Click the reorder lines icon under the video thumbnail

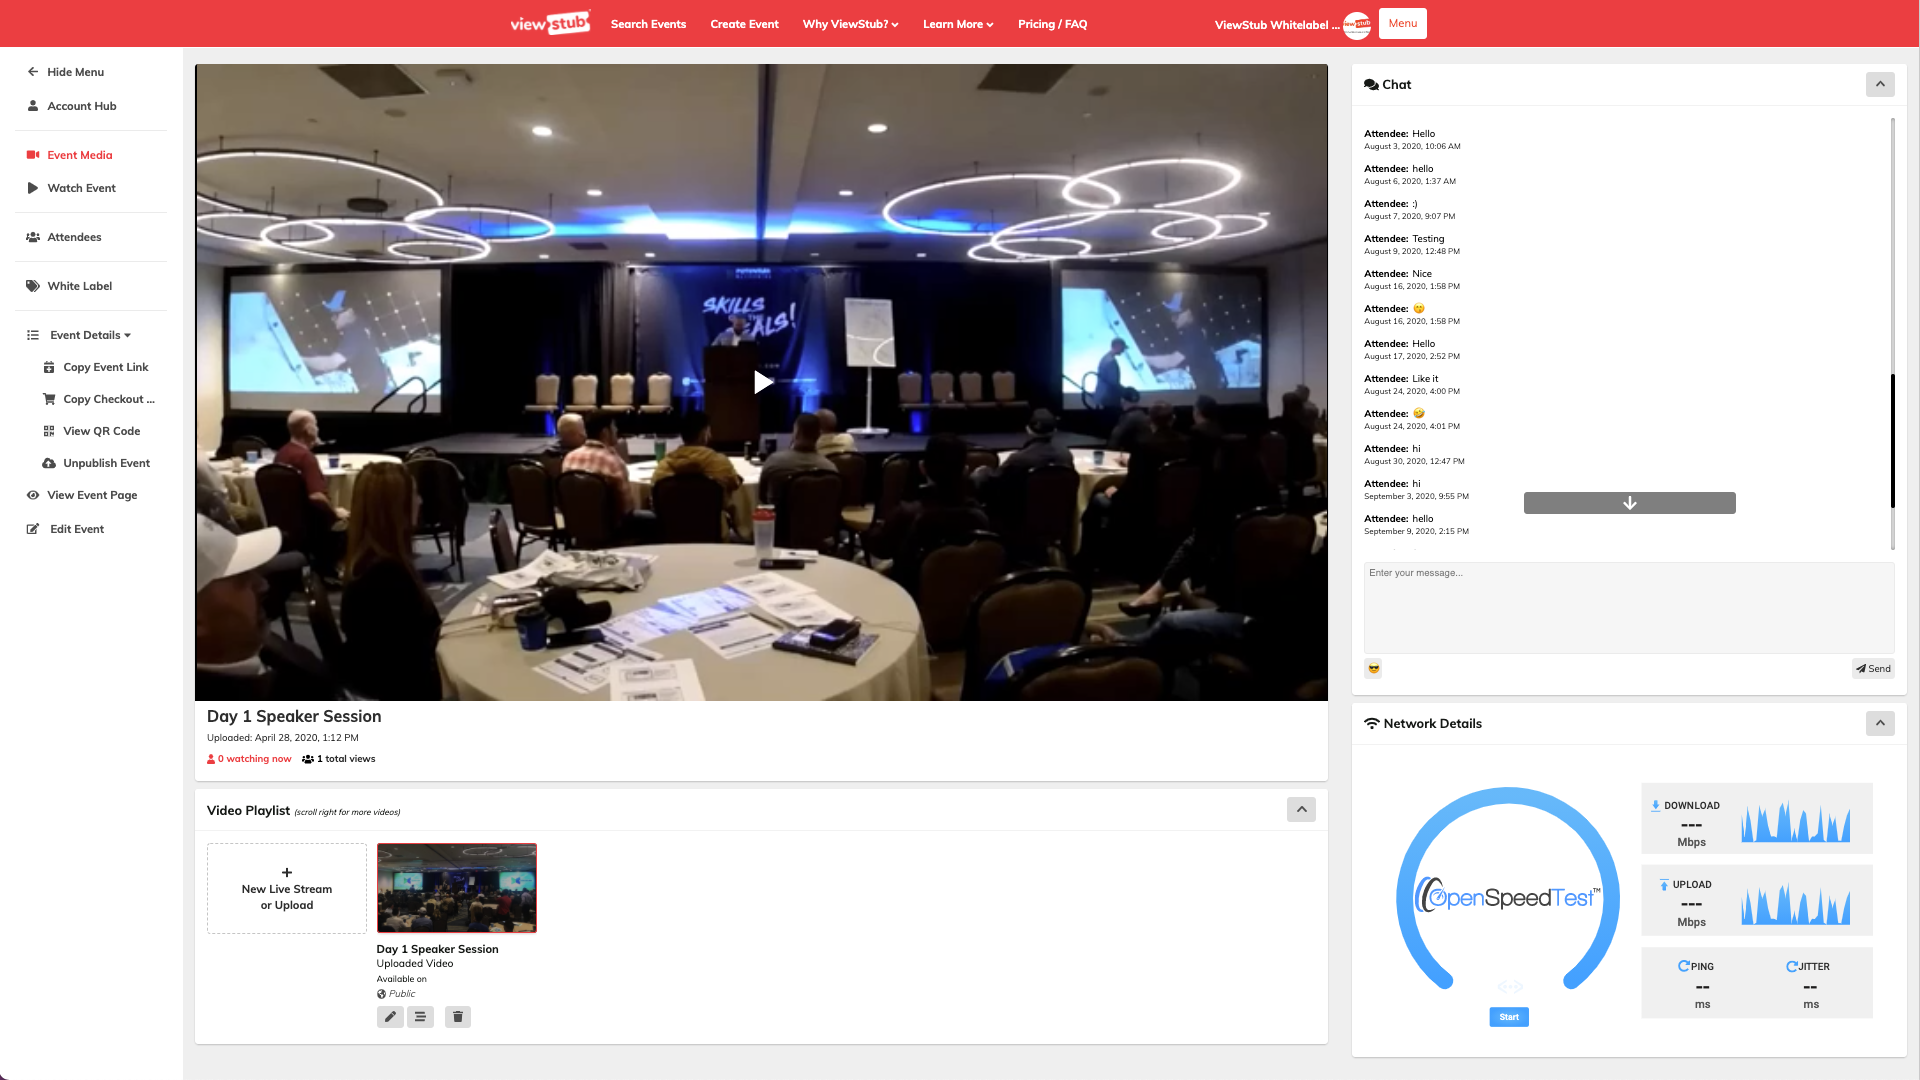pos(420,1017)
